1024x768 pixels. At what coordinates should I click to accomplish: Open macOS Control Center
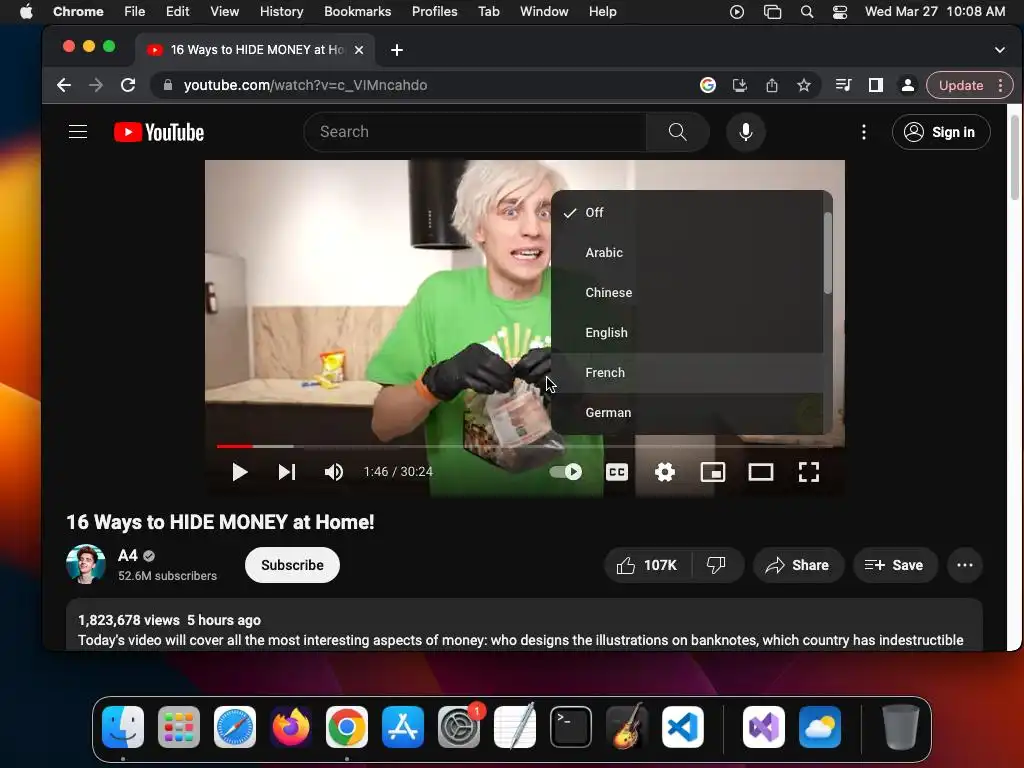pos(840,11)
